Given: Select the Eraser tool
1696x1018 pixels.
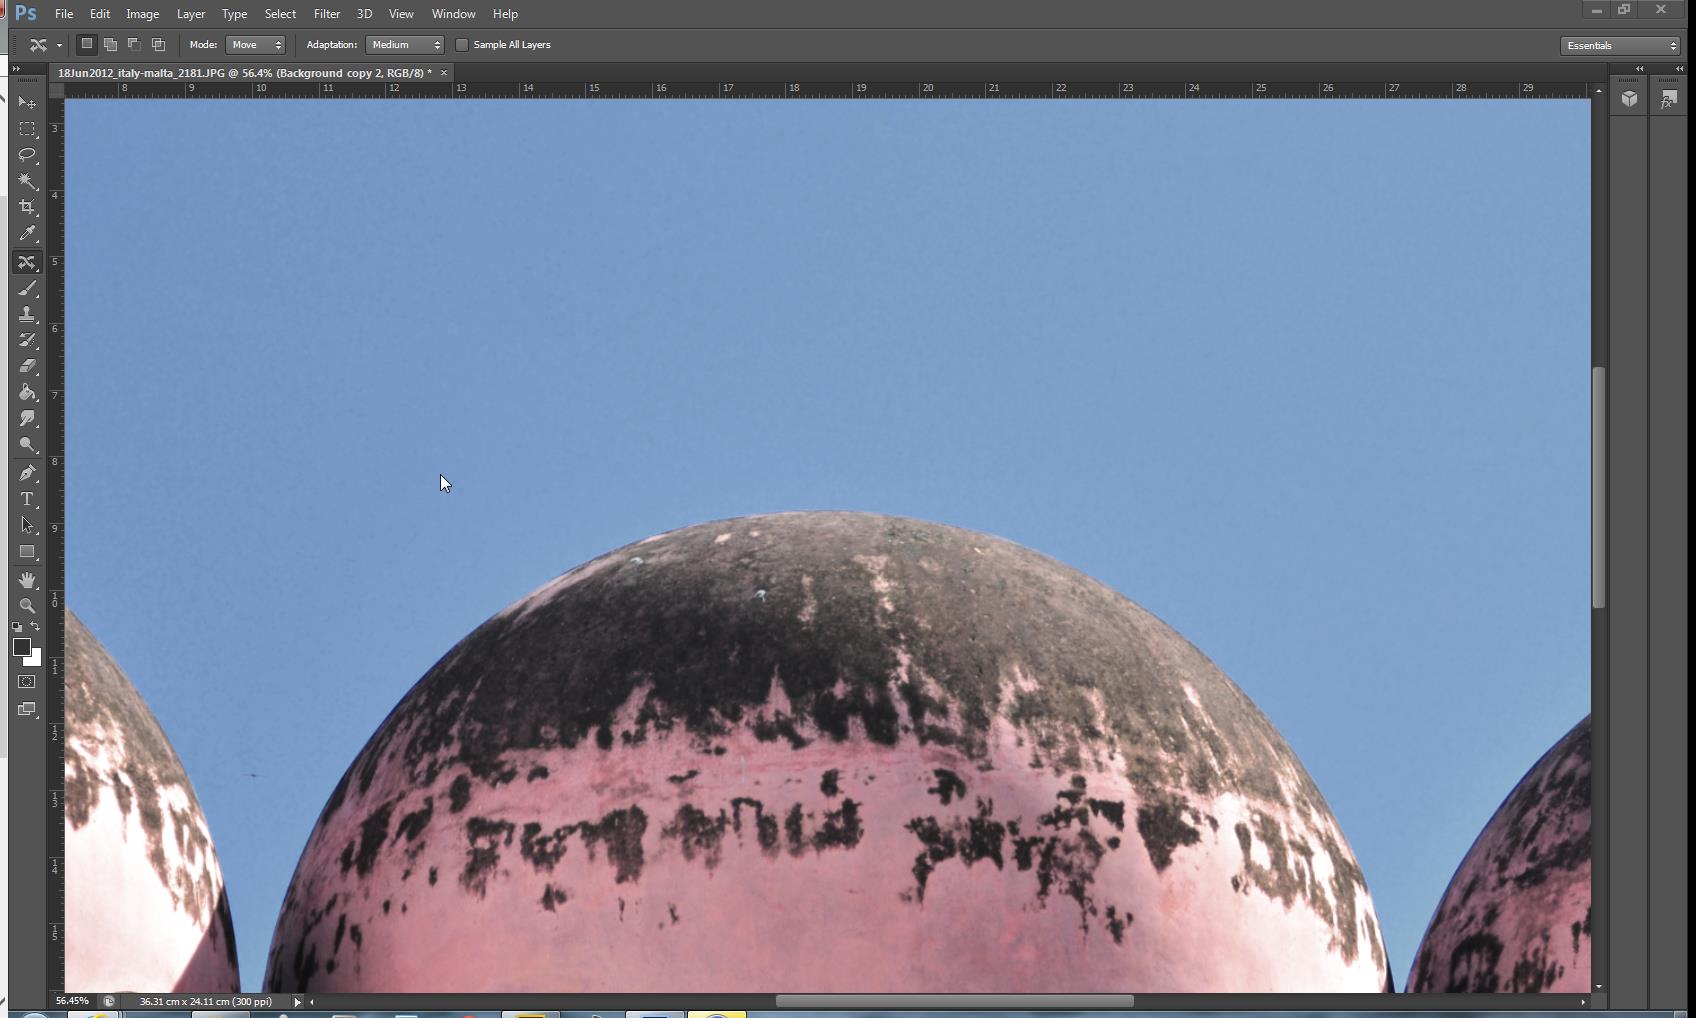Looking at the screenshot, I should coord(27,366).
